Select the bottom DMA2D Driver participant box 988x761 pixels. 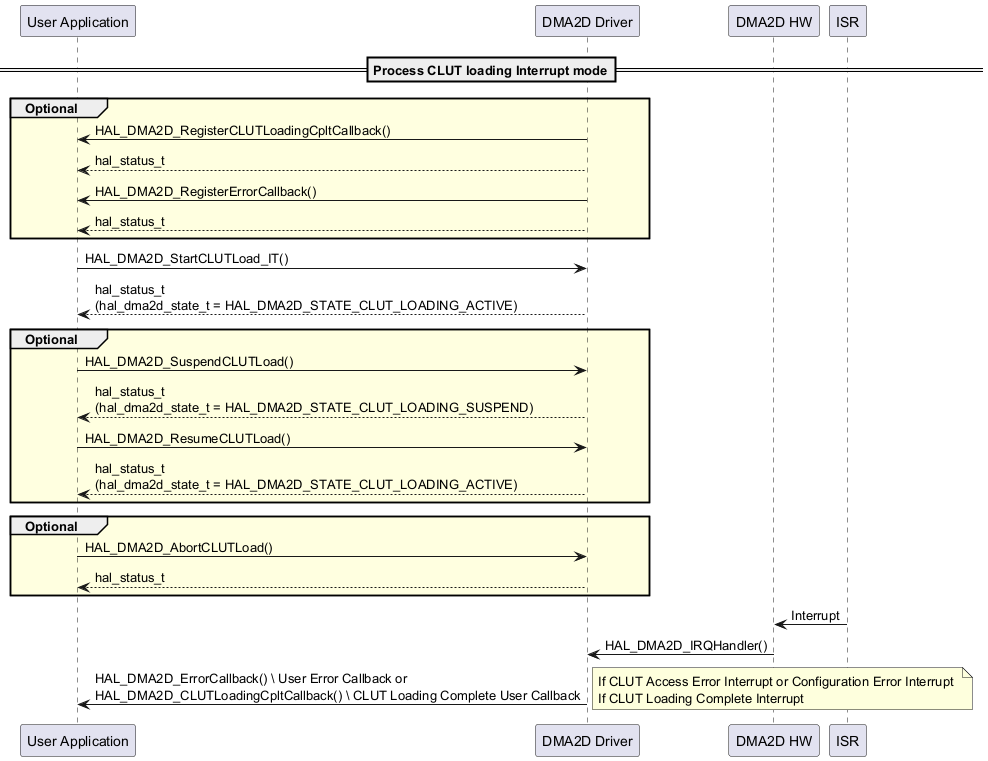coord(587,741)
